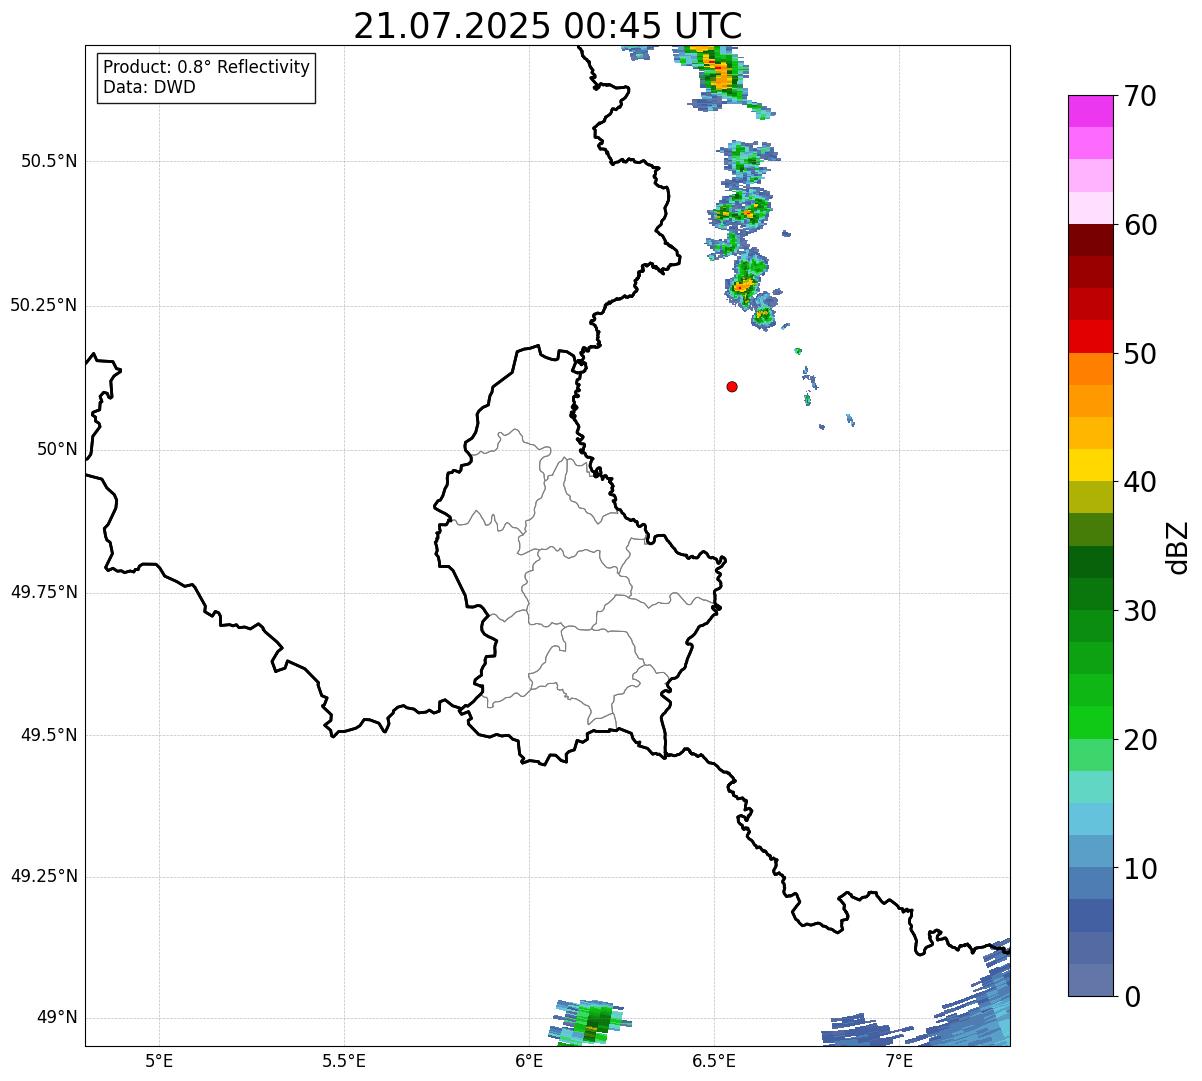The width and height of the screenshot is (1202, 1081).
Task: Click the title text 21.07.2025 00:45 UTC
Action: point(548,25)
